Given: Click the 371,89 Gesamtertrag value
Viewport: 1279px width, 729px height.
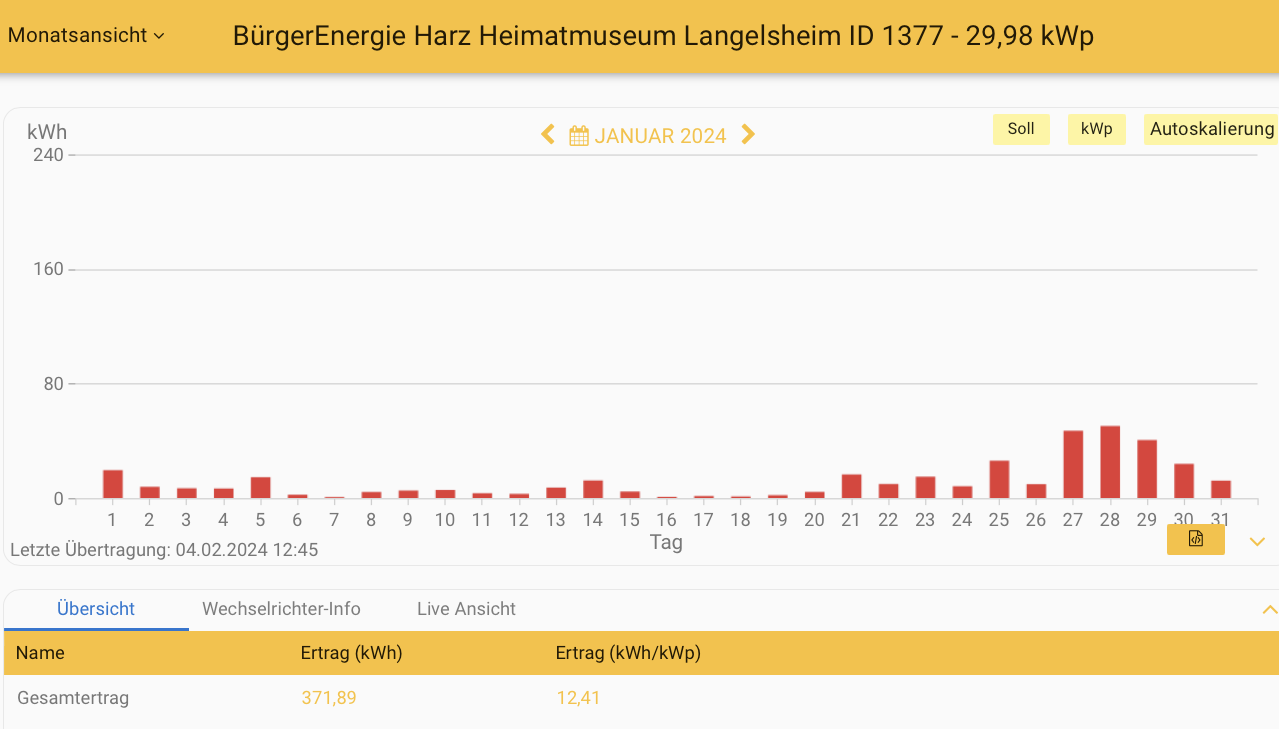Looking at the screenshot, I should click(x=329, y=697).
